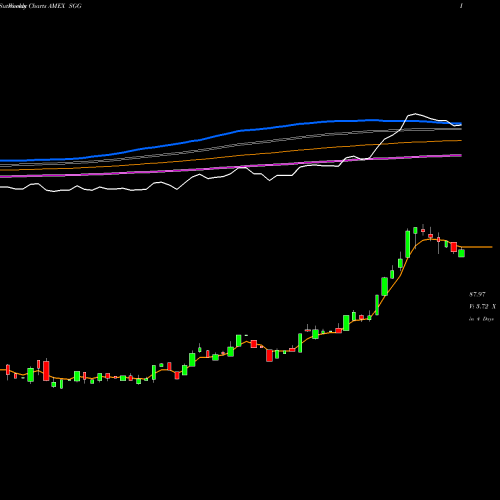Select the last green candle at chart's right end

[x=461, y=253]
